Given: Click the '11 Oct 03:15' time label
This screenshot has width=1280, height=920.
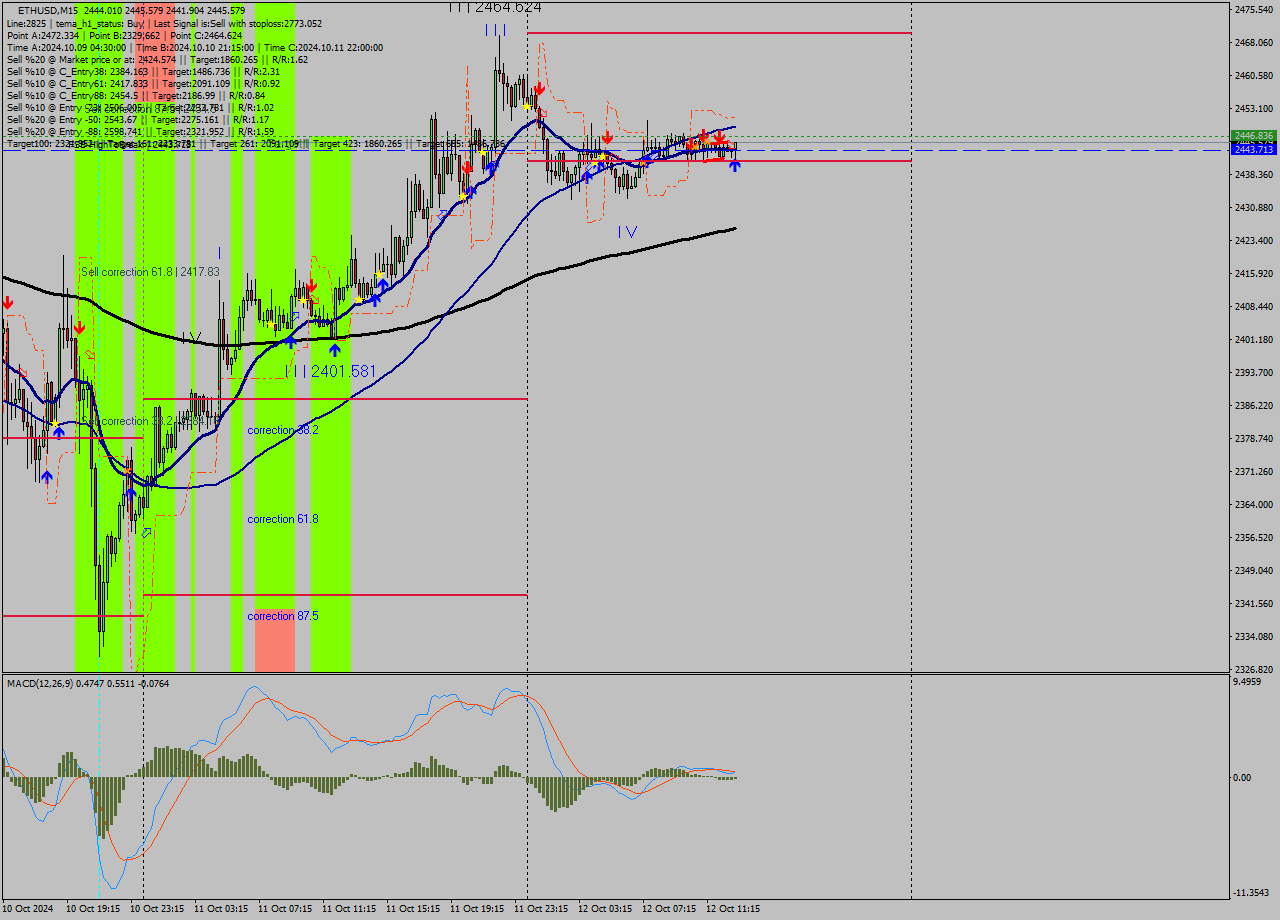Looking at the screenshot, I should (x=221, y=909).
